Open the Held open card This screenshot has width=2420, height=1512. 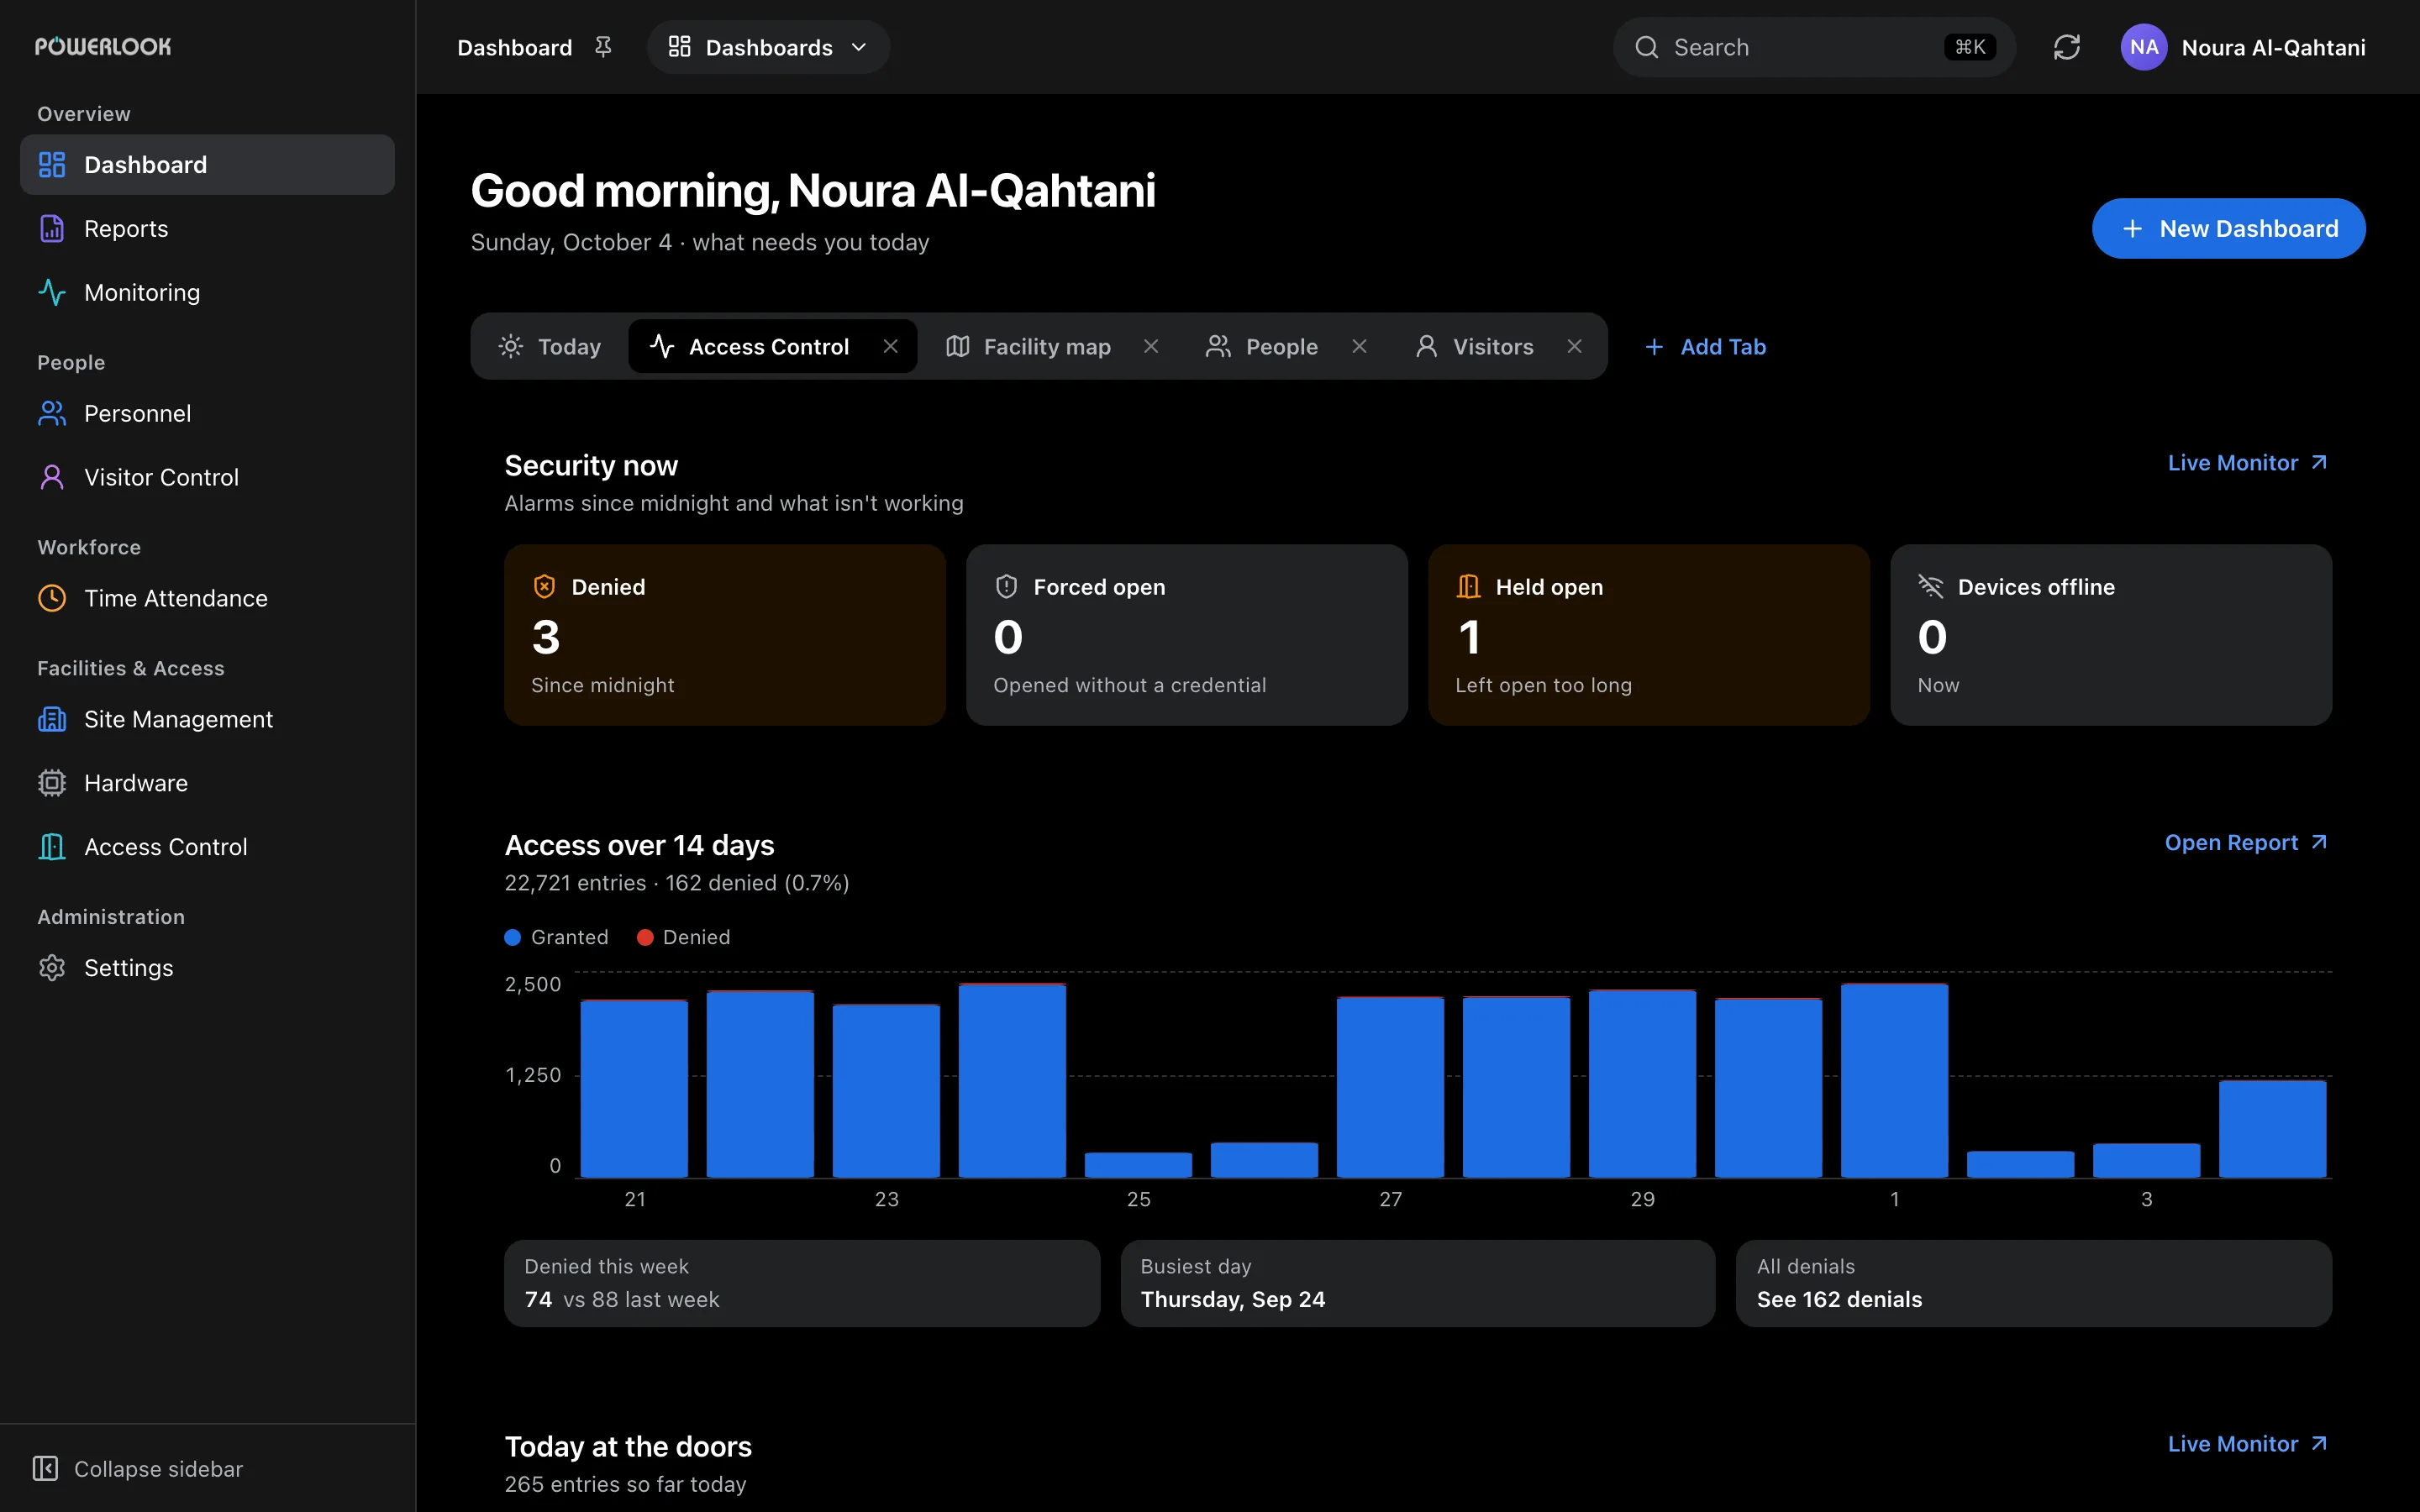click(x=1649, y=635)
